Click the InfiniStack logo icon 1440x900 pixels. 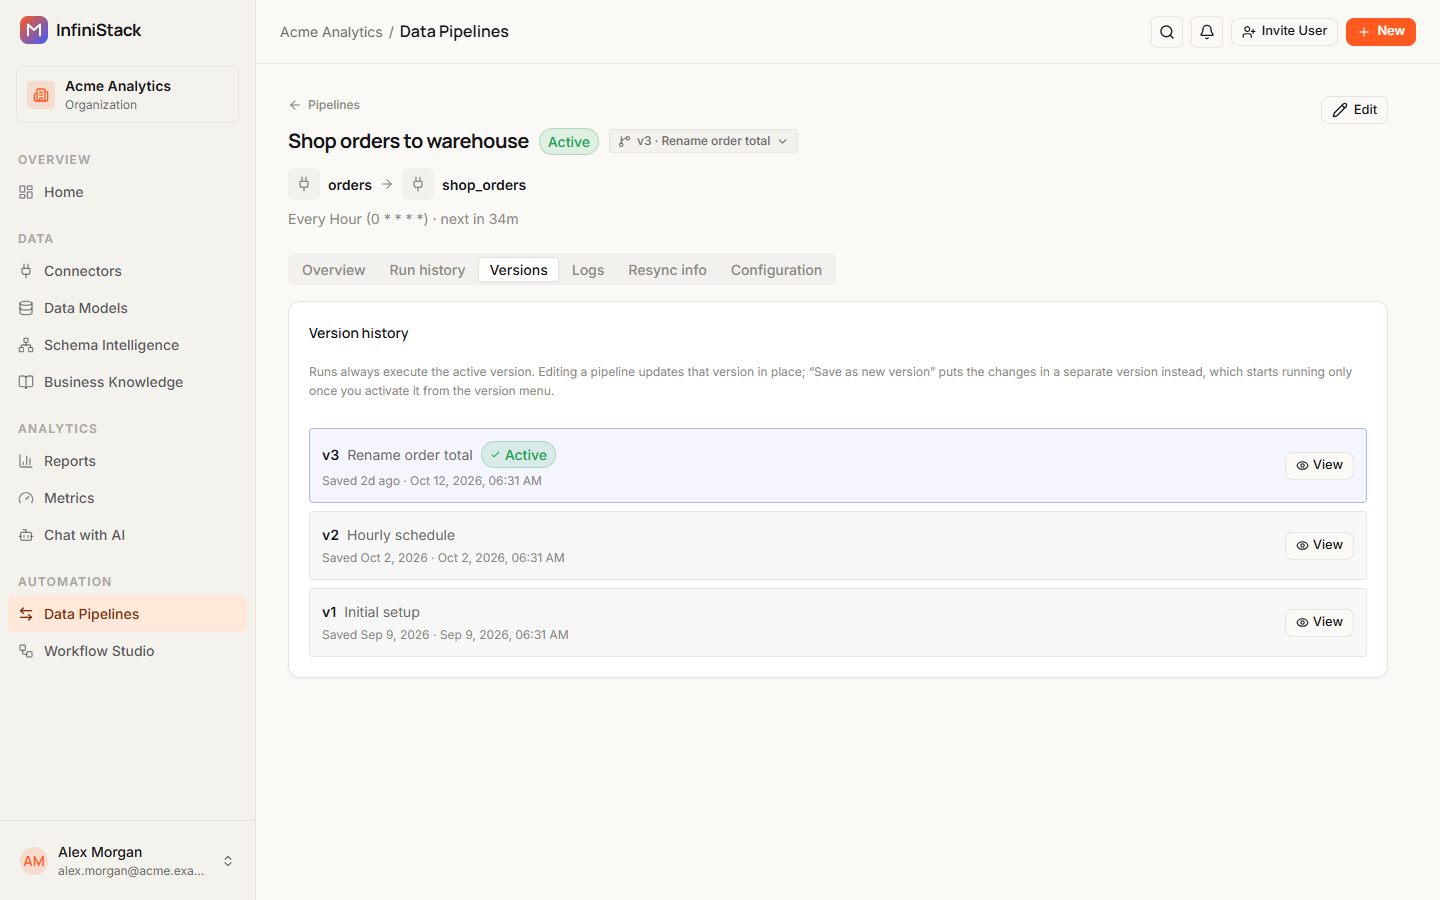pyautogui.click(x=34, y=30)
